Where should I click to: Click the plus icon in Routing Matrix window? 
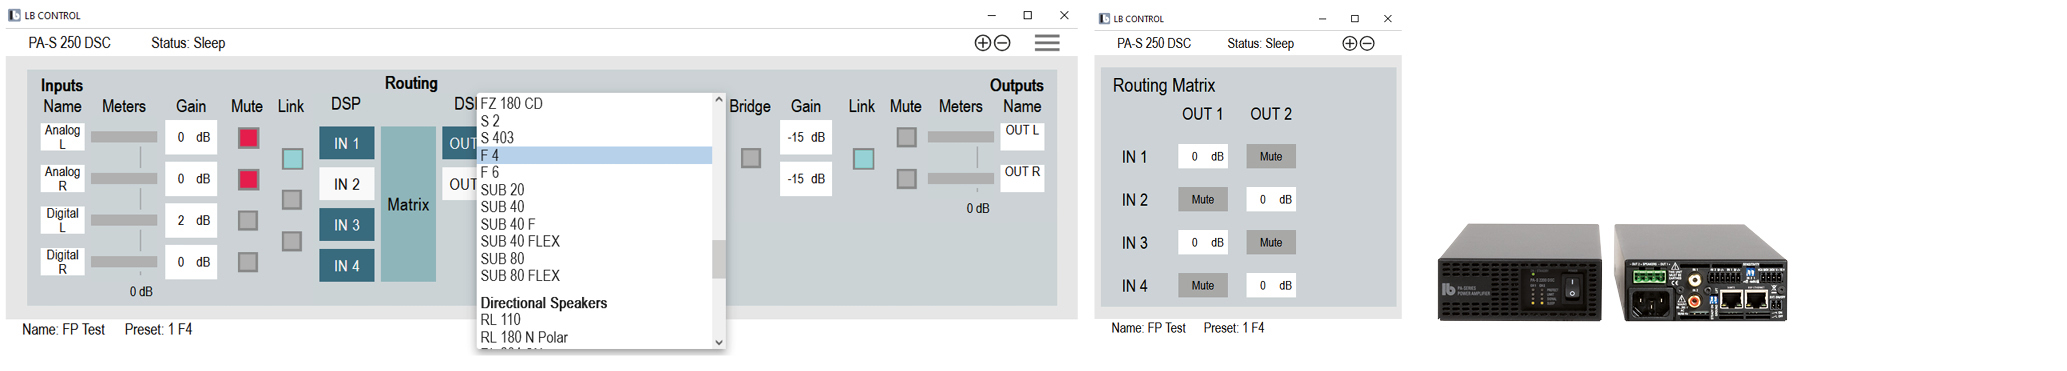coord(1350,43)
